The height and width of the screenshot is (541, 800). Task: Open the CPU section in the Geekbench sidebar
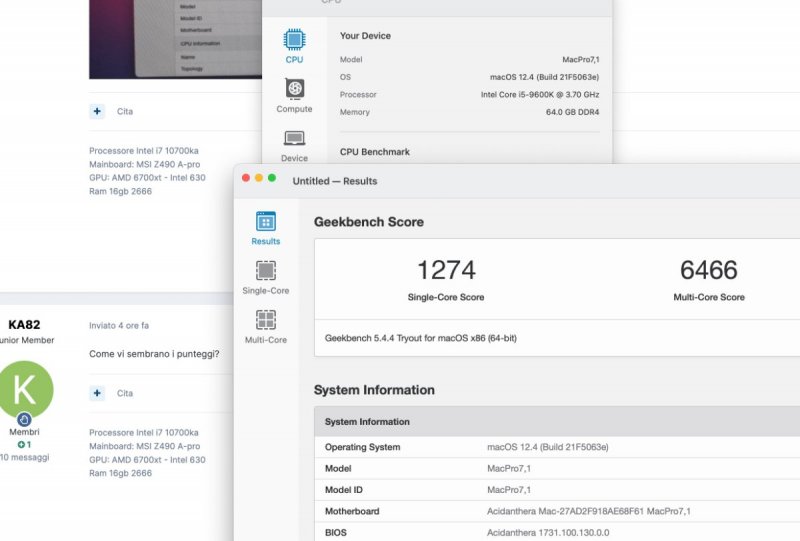[x=294, y=46]
